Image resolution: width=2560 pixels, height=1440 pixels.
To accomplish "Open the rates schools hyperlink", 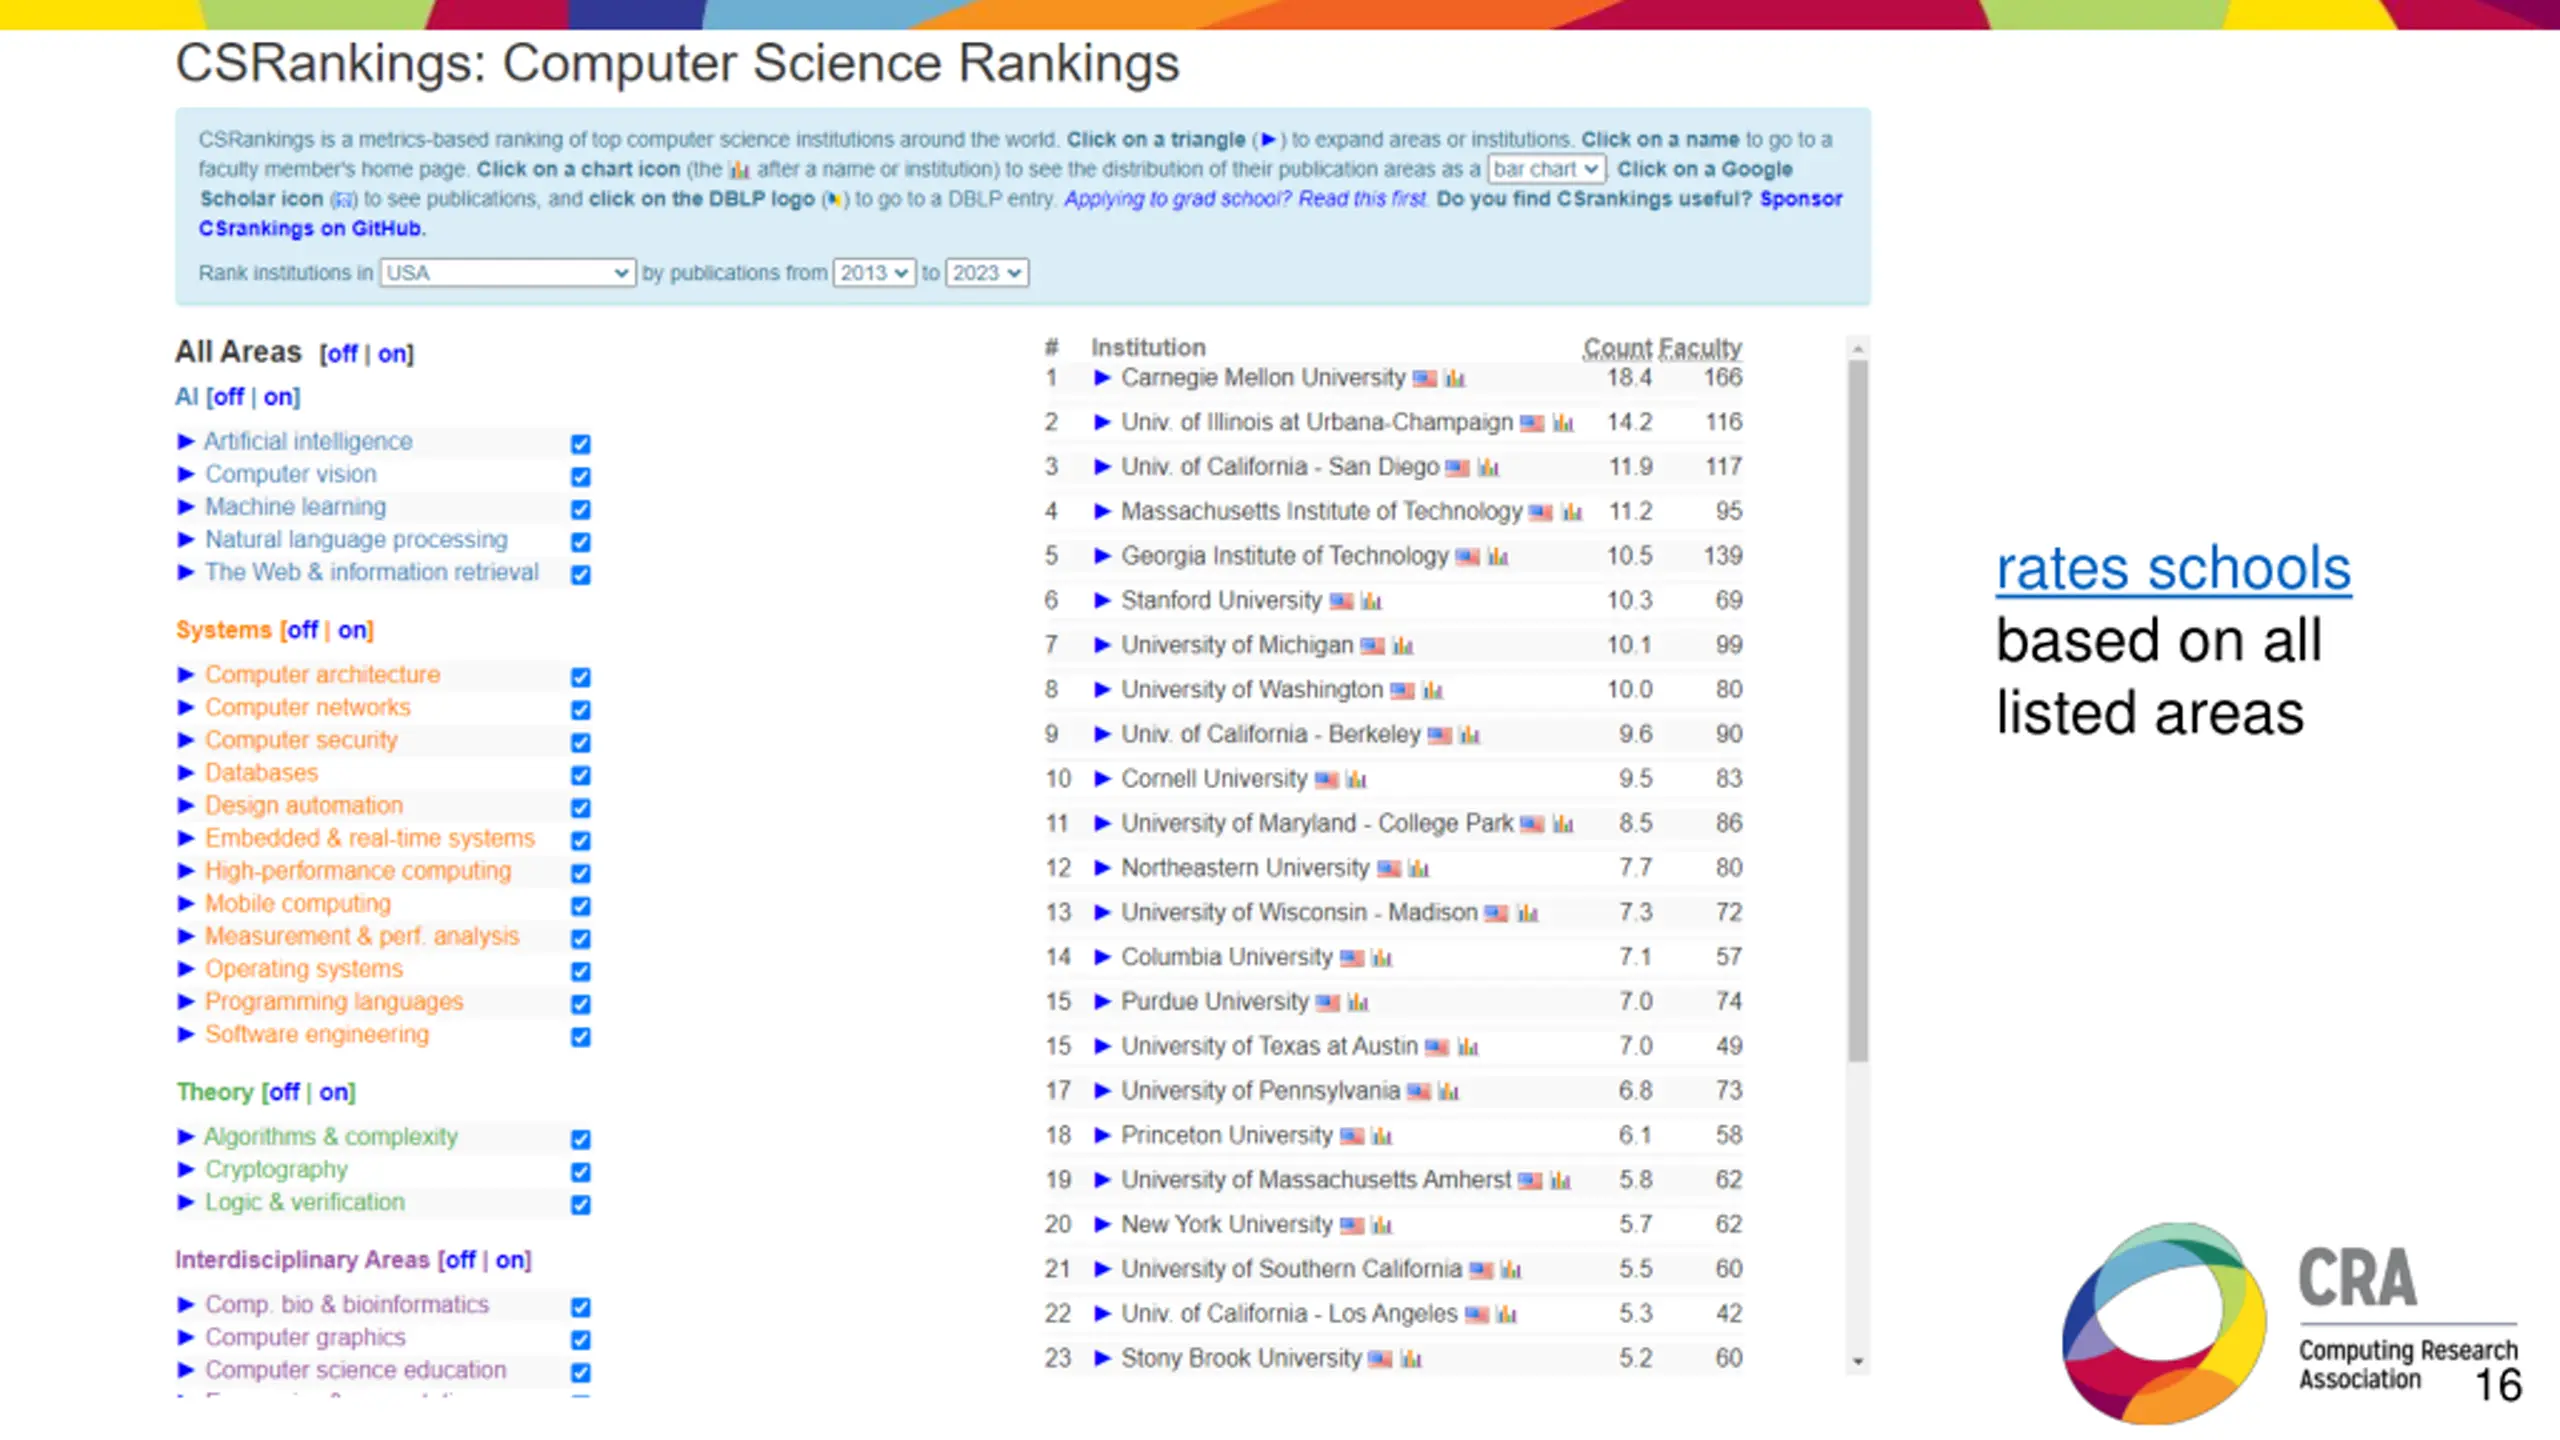I will [x=2173, y=569].
